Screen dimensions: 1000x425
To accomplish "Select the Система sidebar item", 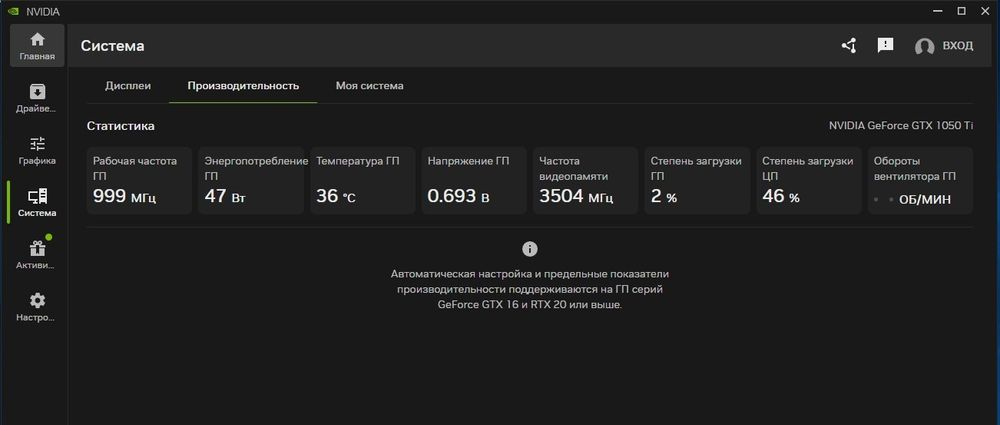I will (x=37, y=203).
